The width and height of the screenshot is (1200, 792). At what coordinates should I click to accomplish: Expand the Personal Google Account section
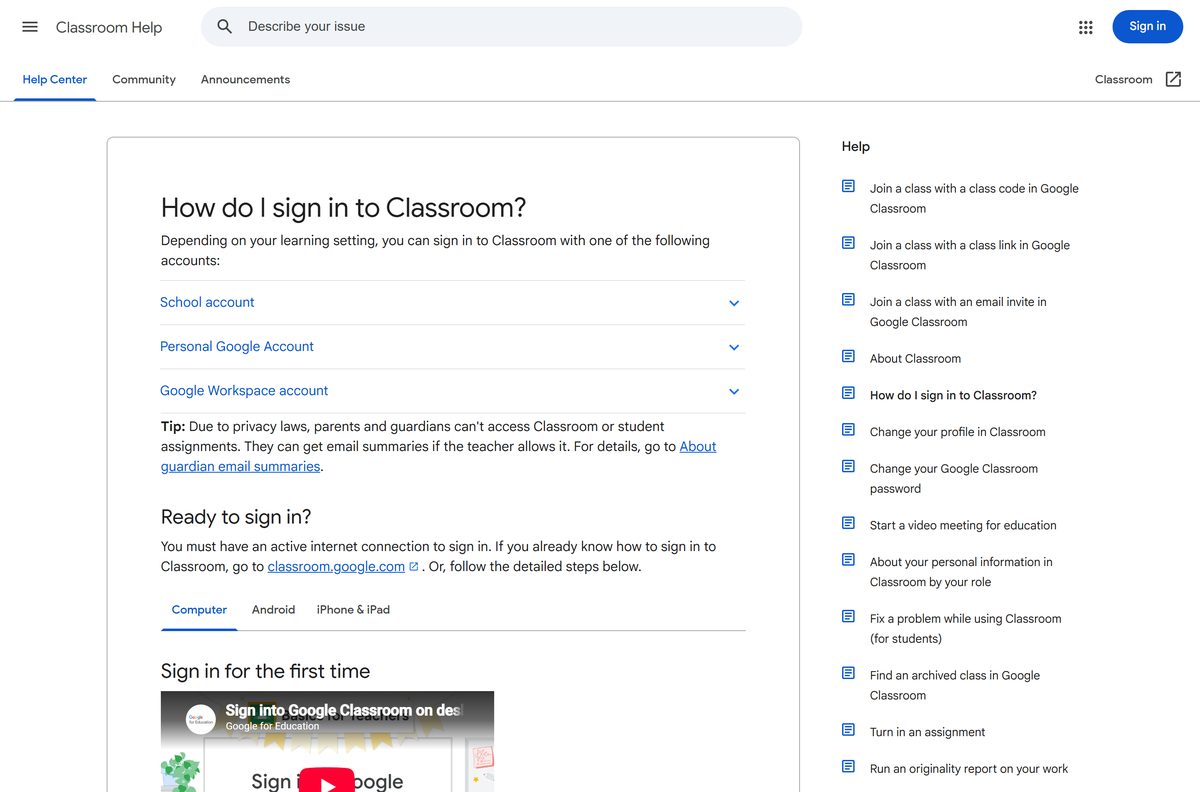[453, 346]
